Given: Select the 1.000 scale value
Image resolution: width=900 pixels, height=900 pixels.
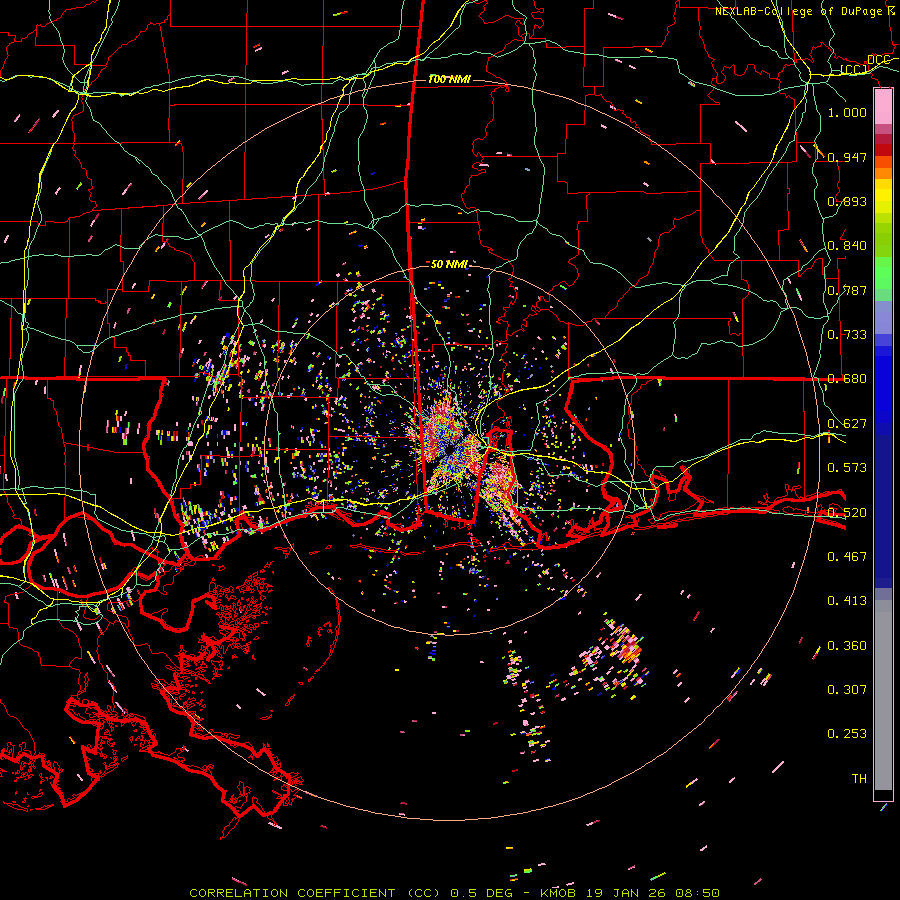Looking at the screenshot, I should (847, 112).
